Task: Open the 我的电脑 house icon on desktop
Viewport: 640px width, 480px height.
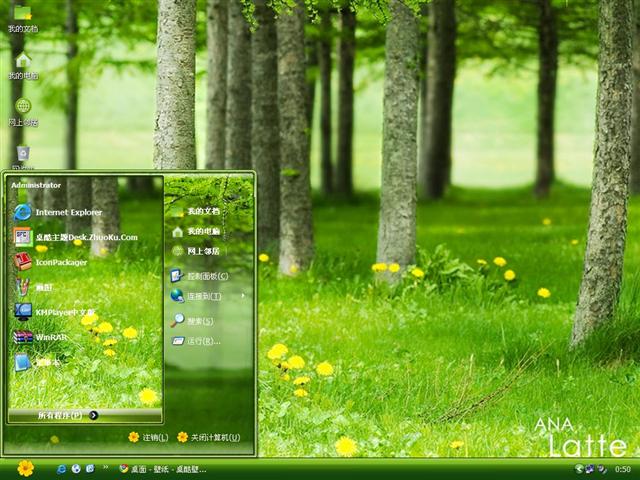Action: coord(22,61)
